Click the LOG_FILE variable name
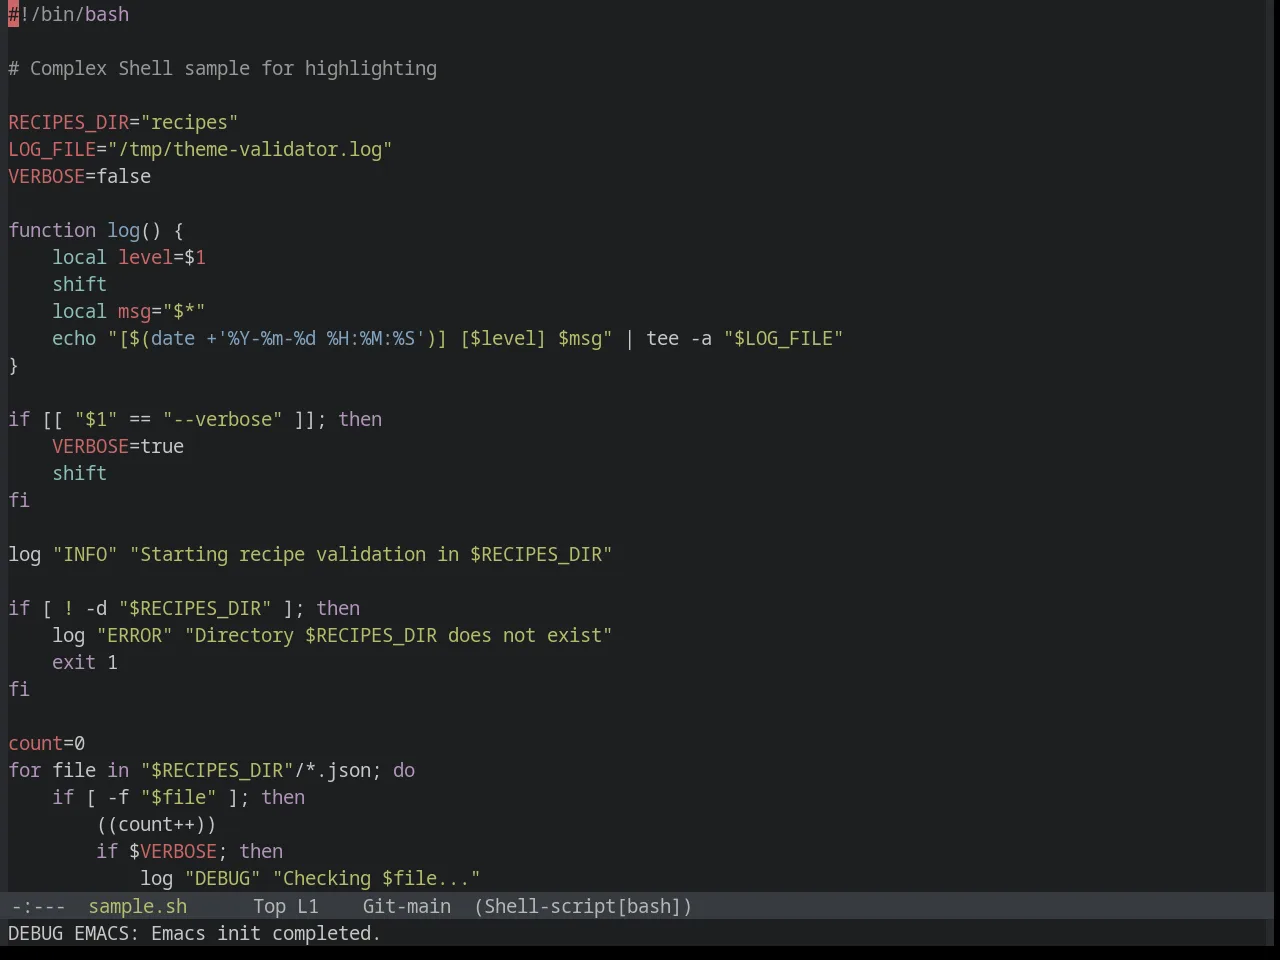 tap(52, 149)
